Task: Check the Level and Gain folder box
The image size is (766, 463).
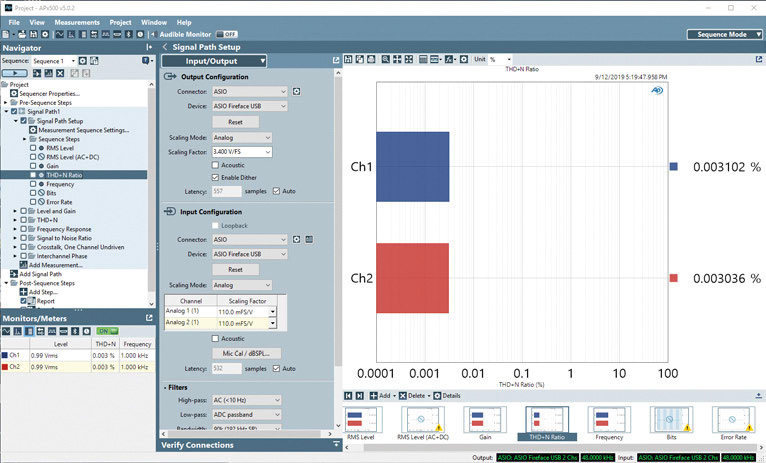Action: (23, 211)
